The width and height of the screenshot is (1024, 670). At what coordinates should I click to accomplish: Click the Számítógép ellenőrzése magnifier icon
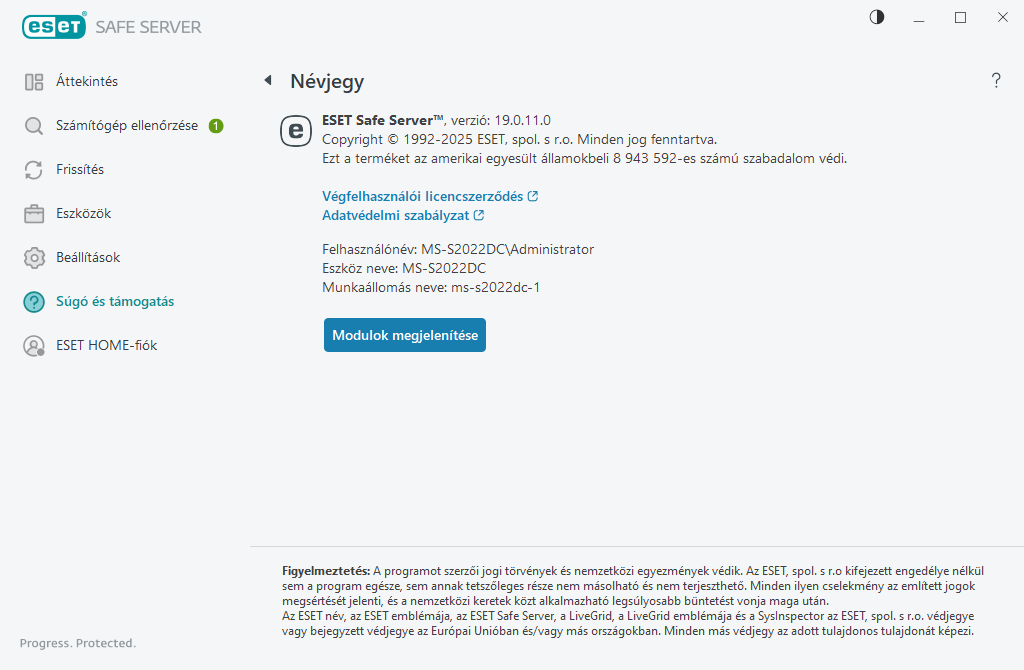(x=34, y=126)
